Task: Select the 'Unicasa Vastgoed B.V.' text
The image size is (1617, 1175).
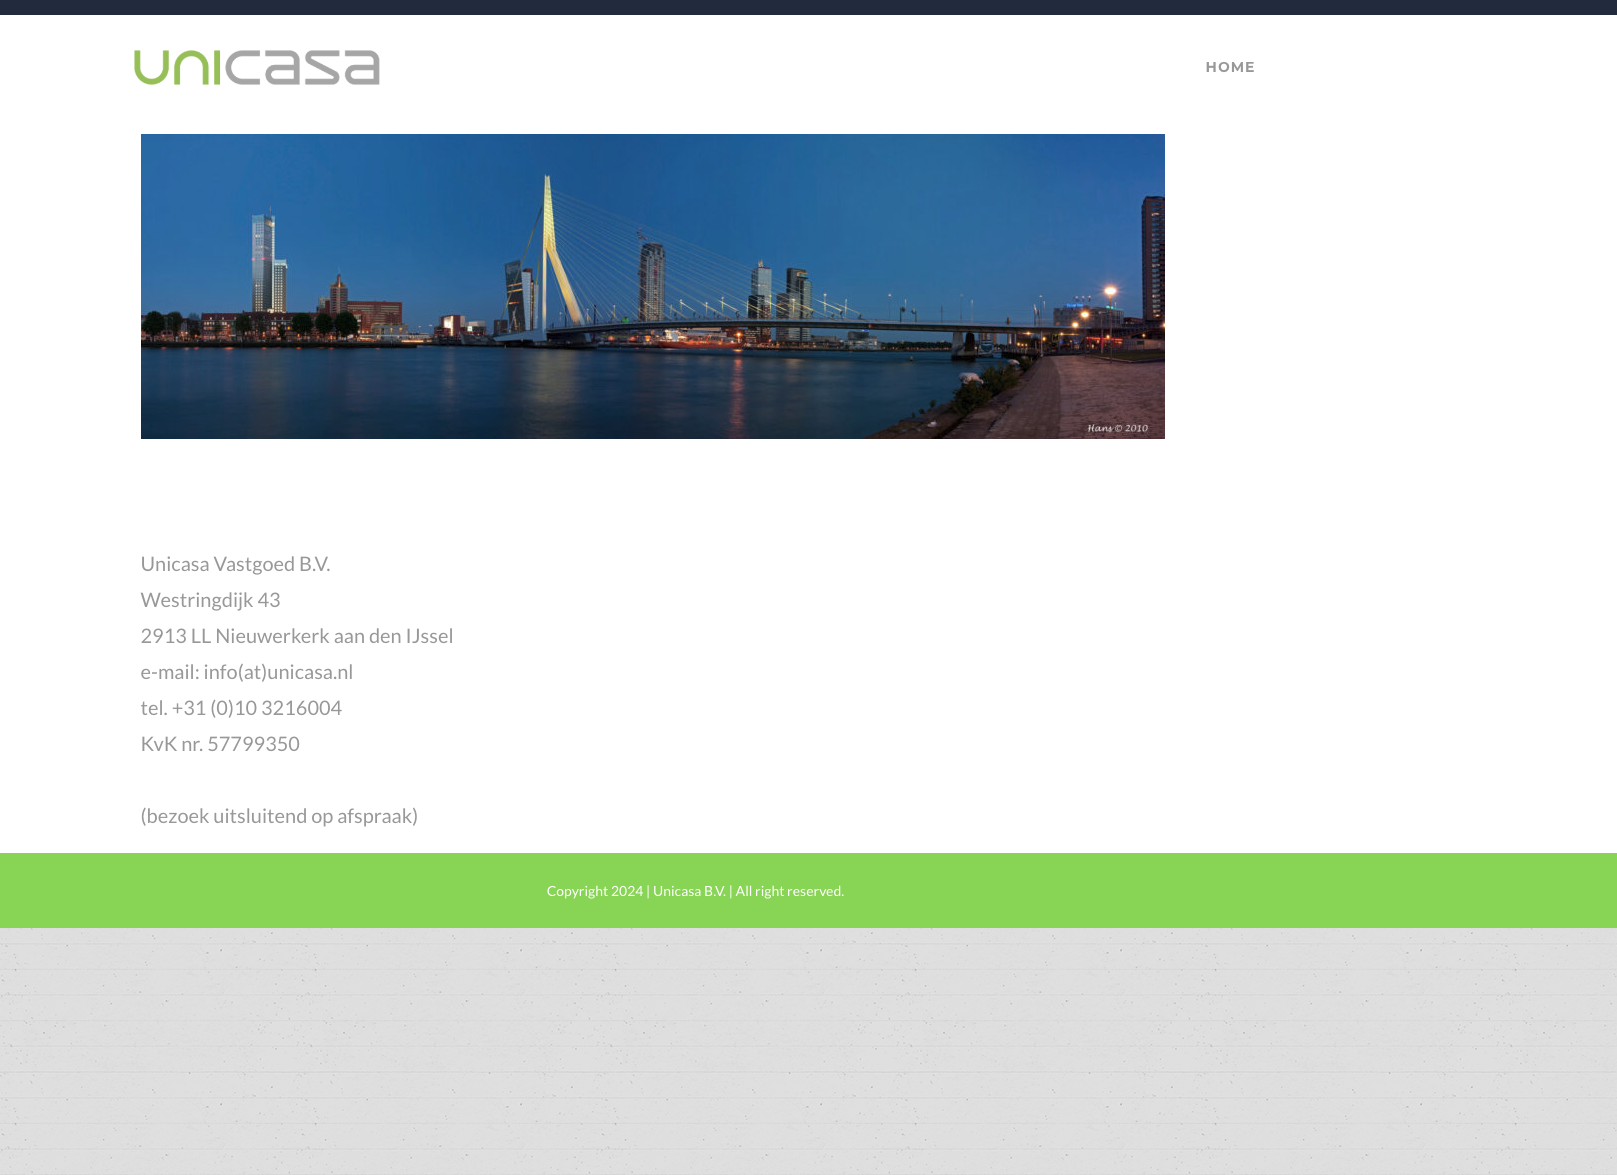Action: tap(235, 564)
